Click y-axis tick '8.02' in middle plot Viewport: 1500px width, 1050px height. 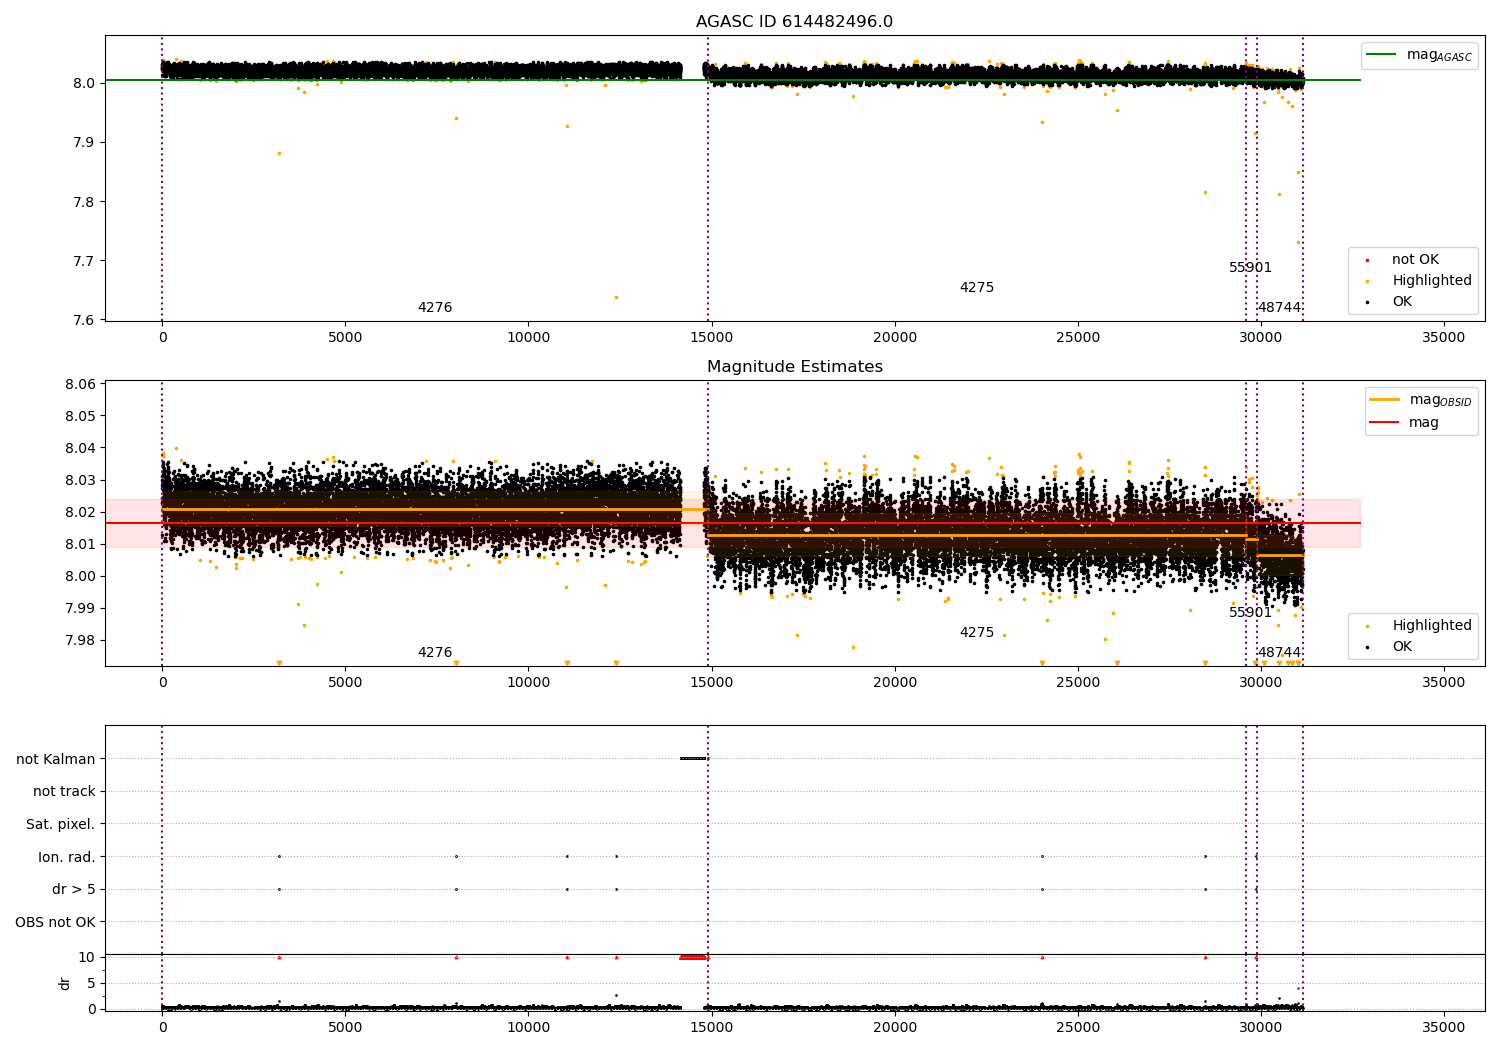click(x=81, y=512)
